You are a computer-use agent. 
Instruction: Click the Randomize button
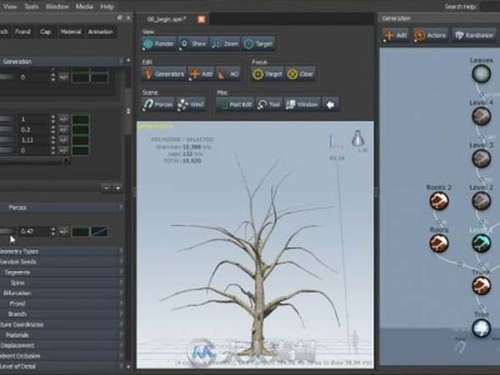click(x=475, y=35)
